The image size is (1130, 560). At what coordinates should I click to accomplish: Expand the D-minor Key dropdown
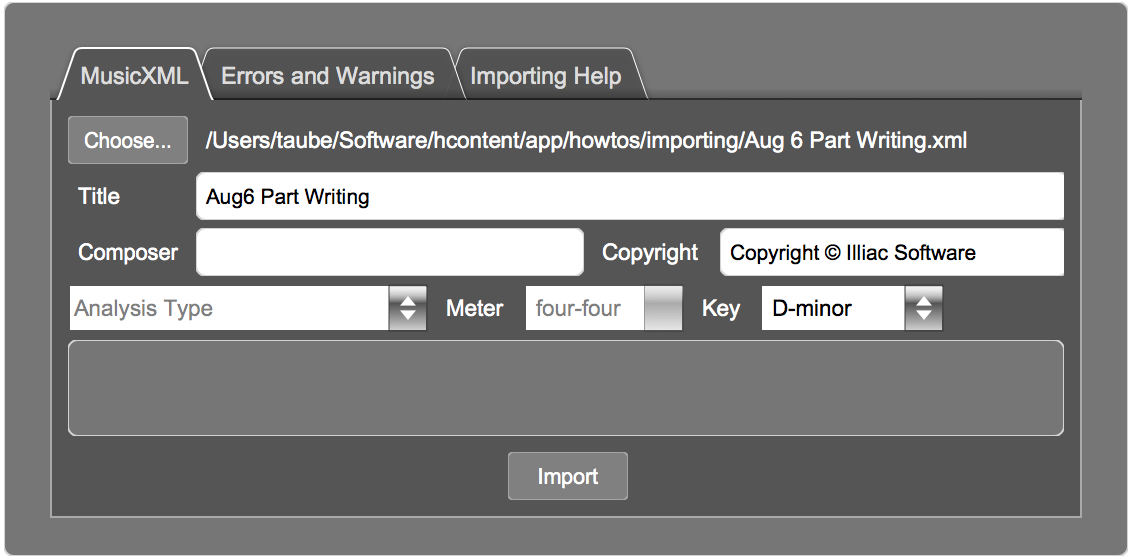pyautogui.click(x=833, y=308)
